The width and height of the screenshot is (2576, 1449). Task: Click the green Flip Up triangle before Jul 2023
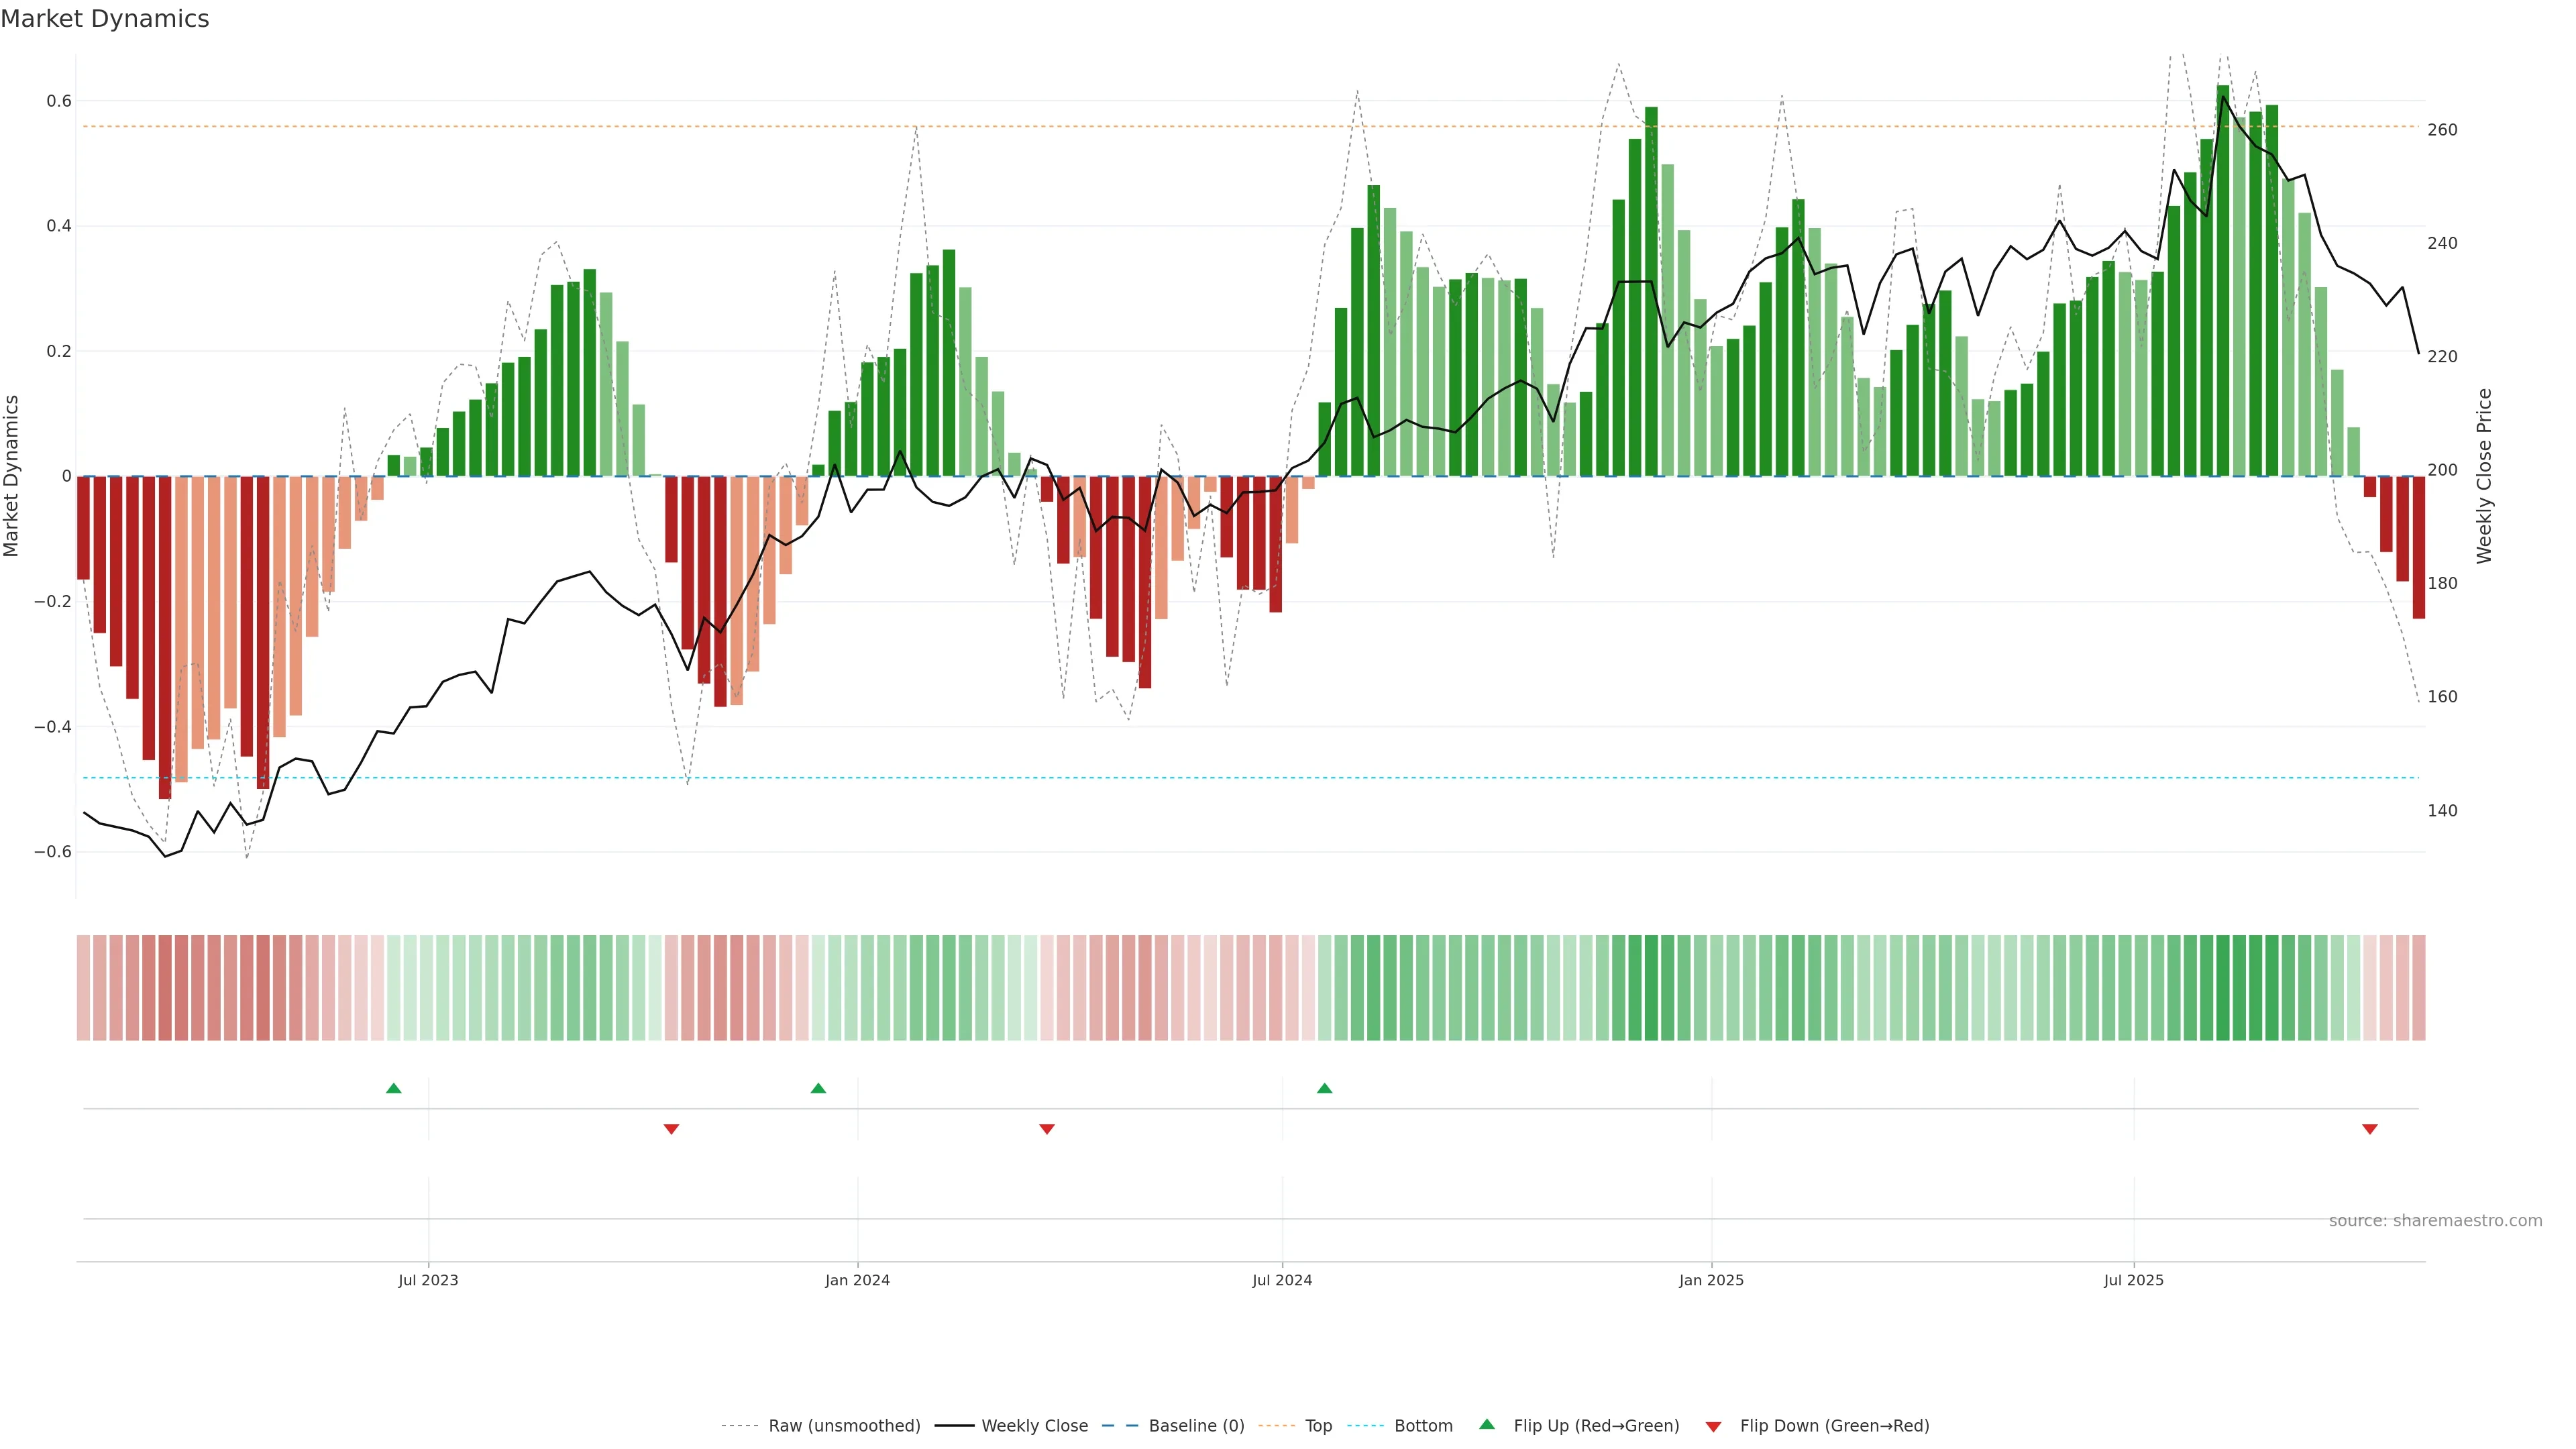click(x=394, y=1088)
